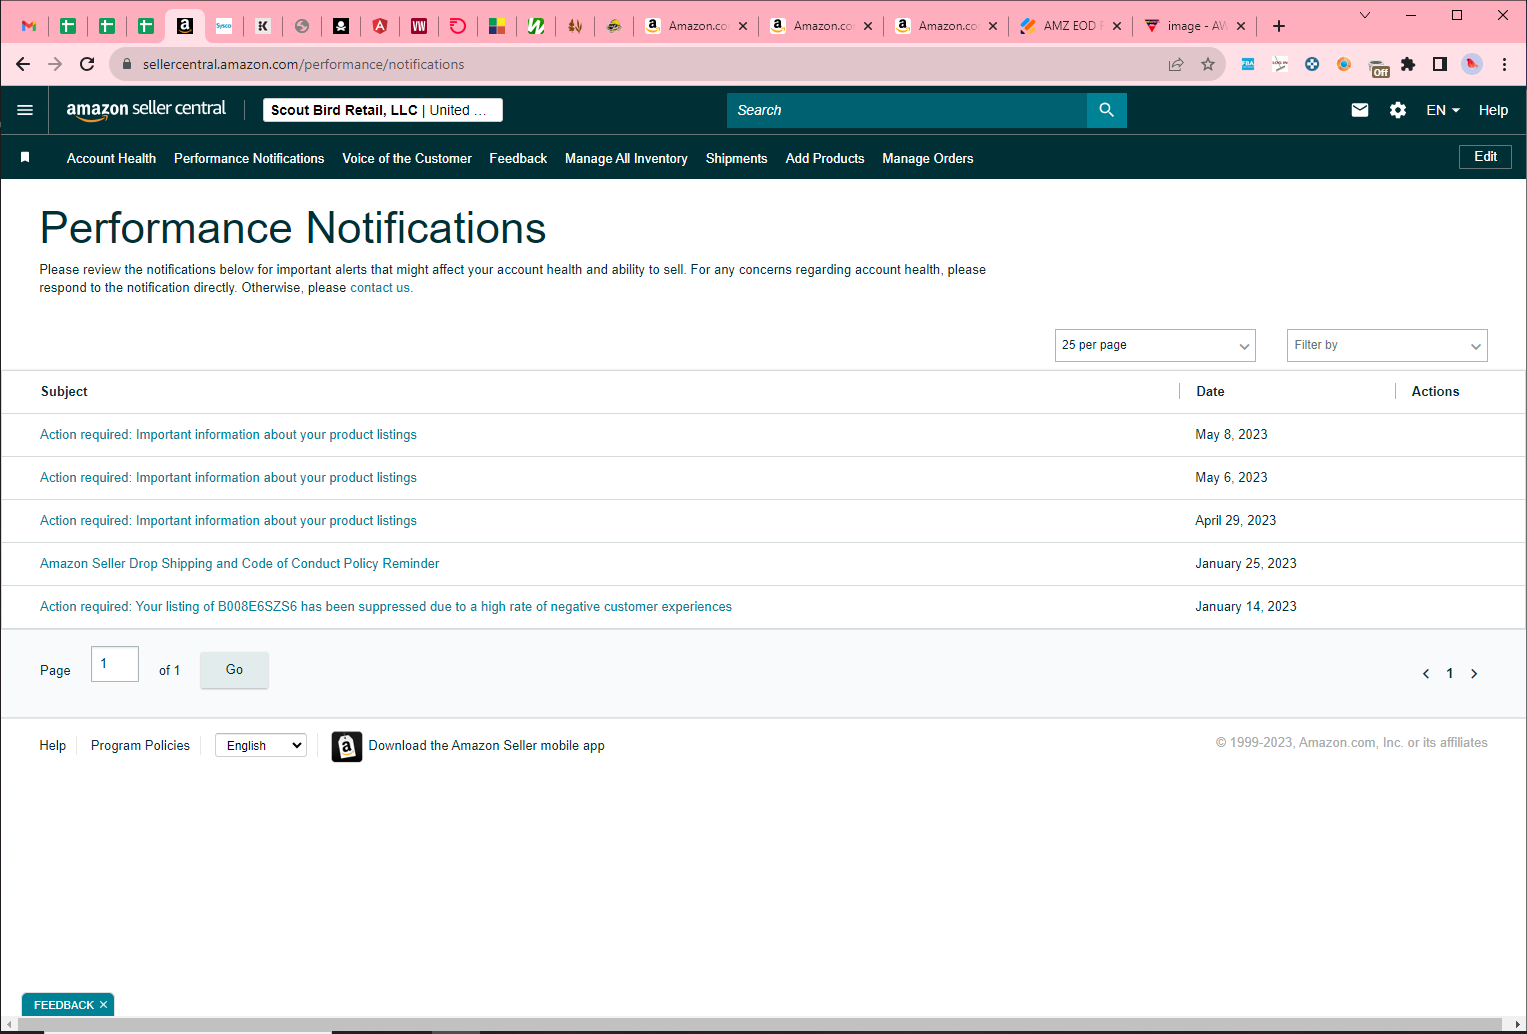
Task: Switch to the image - AW tab
Action: [x=1195, y=26]
